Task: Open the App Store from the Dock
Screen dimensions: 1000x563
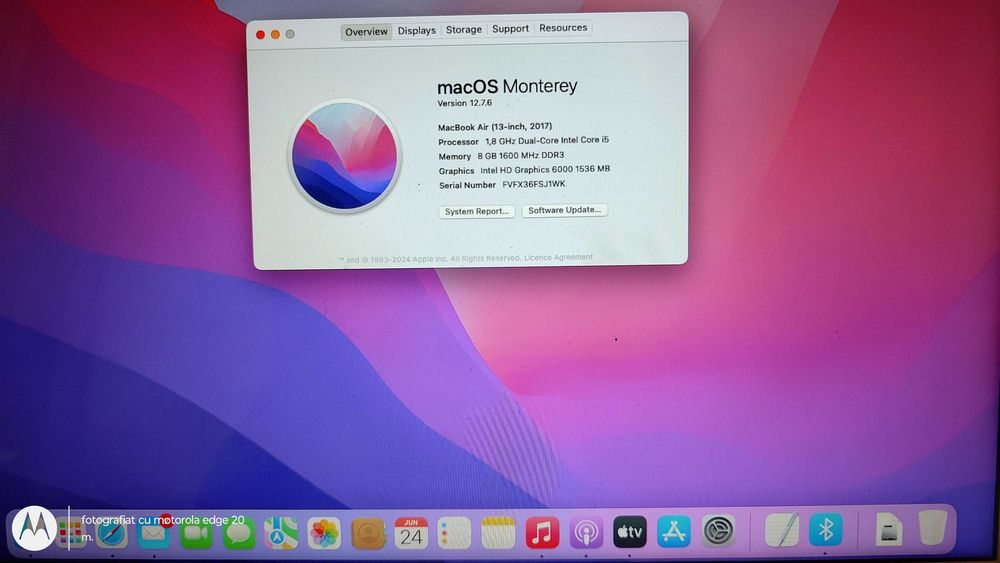Action: (x=674, y=532)
